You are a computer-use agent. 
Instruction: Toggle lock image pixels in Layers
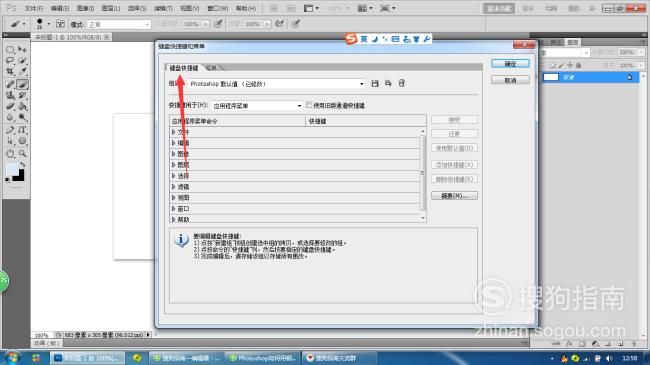click(561, 65)
